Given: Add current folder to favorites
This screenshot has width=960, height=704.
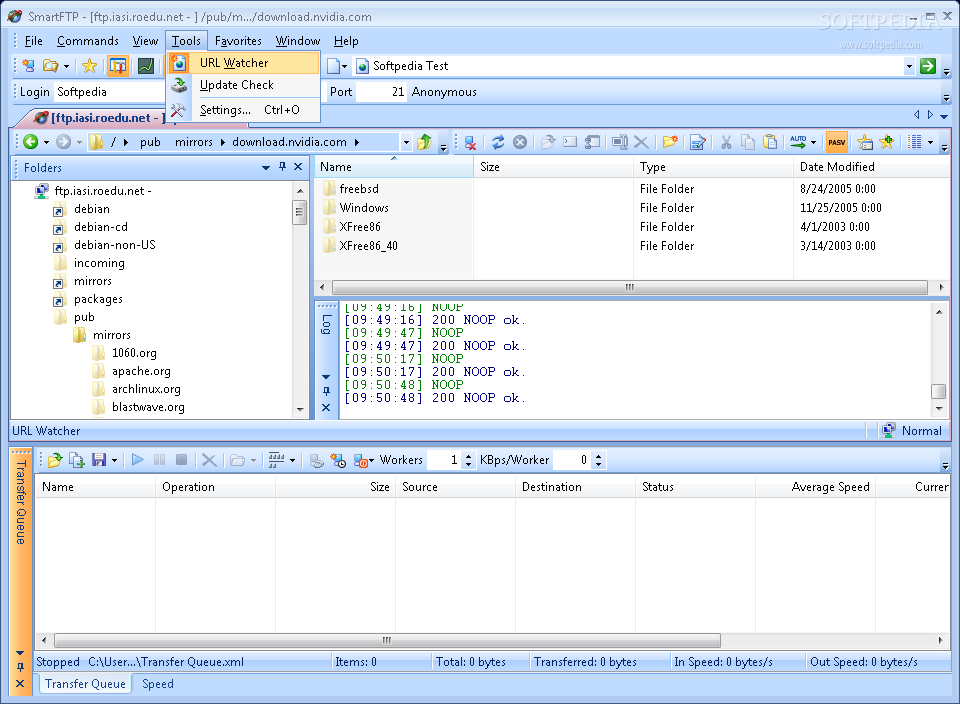Looking at the screenshot, I should click(x=887, y=142).
